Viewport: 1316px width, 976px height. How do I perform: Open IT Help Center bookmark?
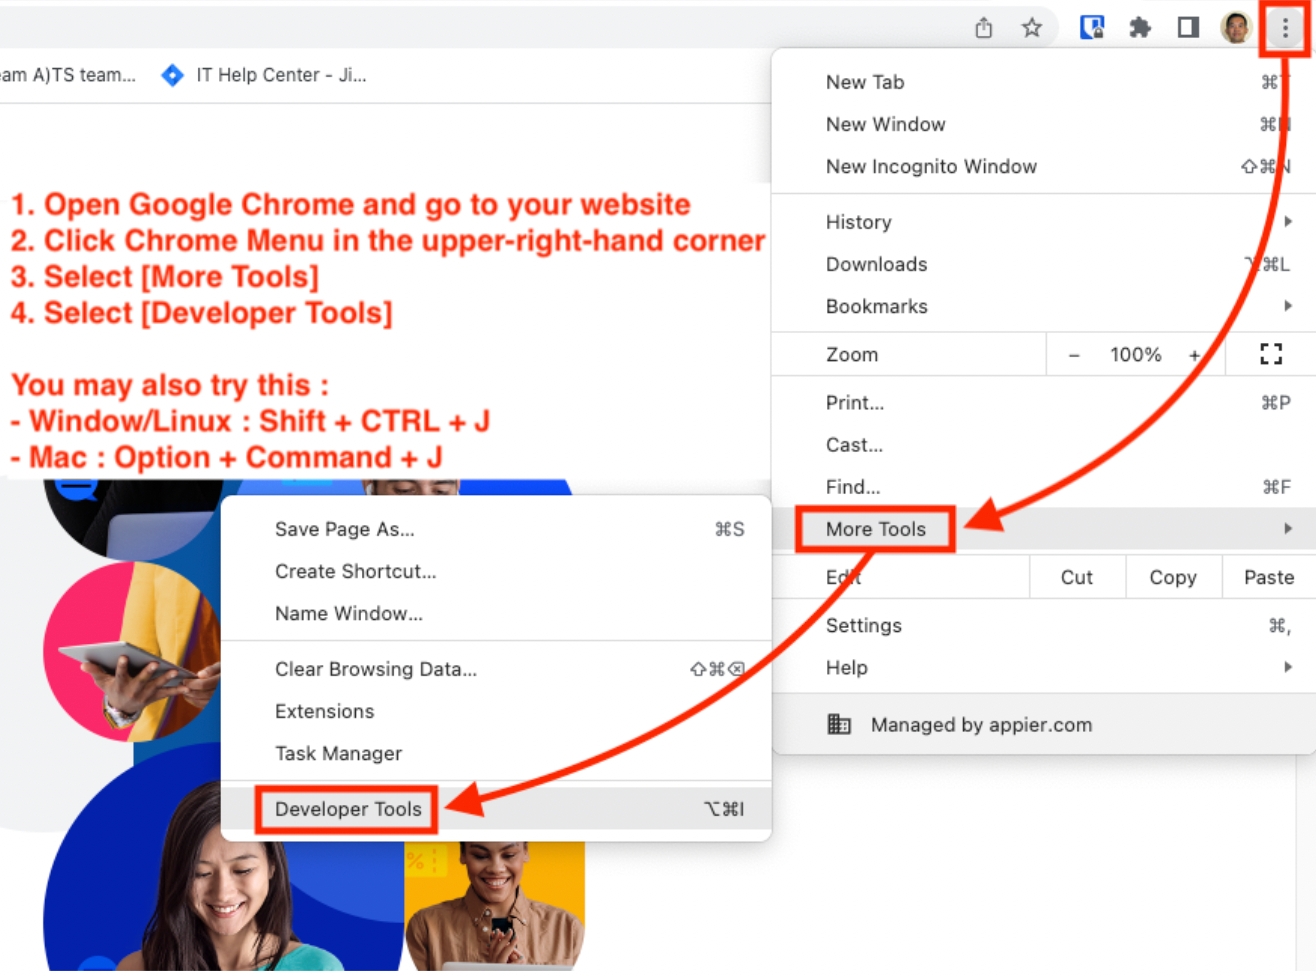(265, 75)
